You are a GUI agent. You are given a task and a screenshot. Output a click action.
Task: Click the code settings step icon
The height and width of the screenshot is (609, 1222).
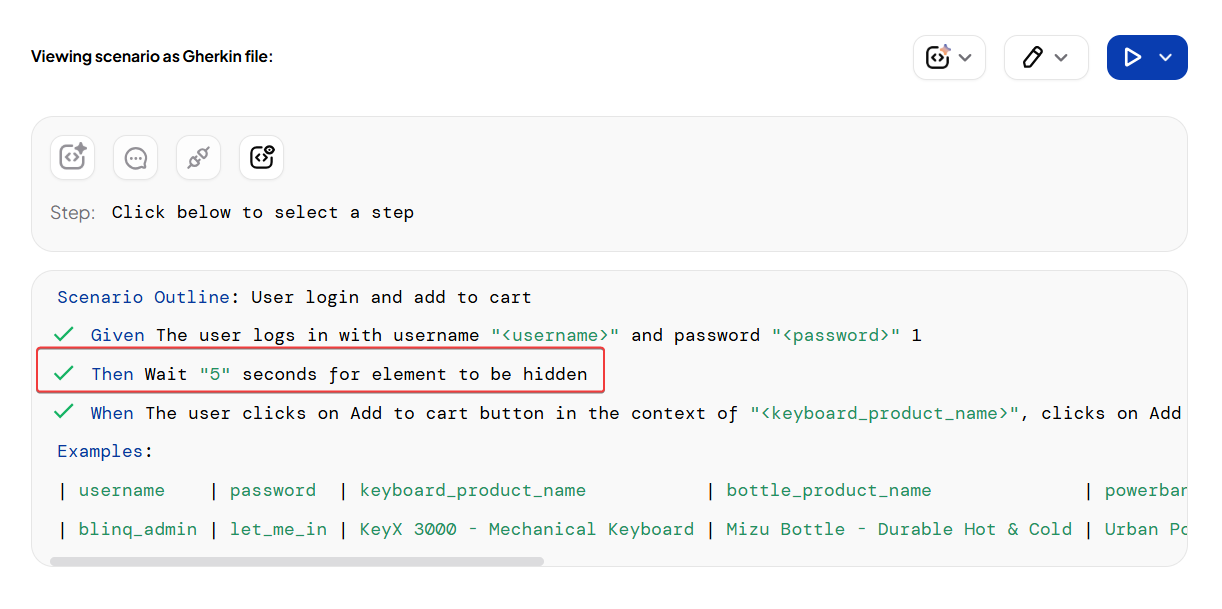coord(261,158)
